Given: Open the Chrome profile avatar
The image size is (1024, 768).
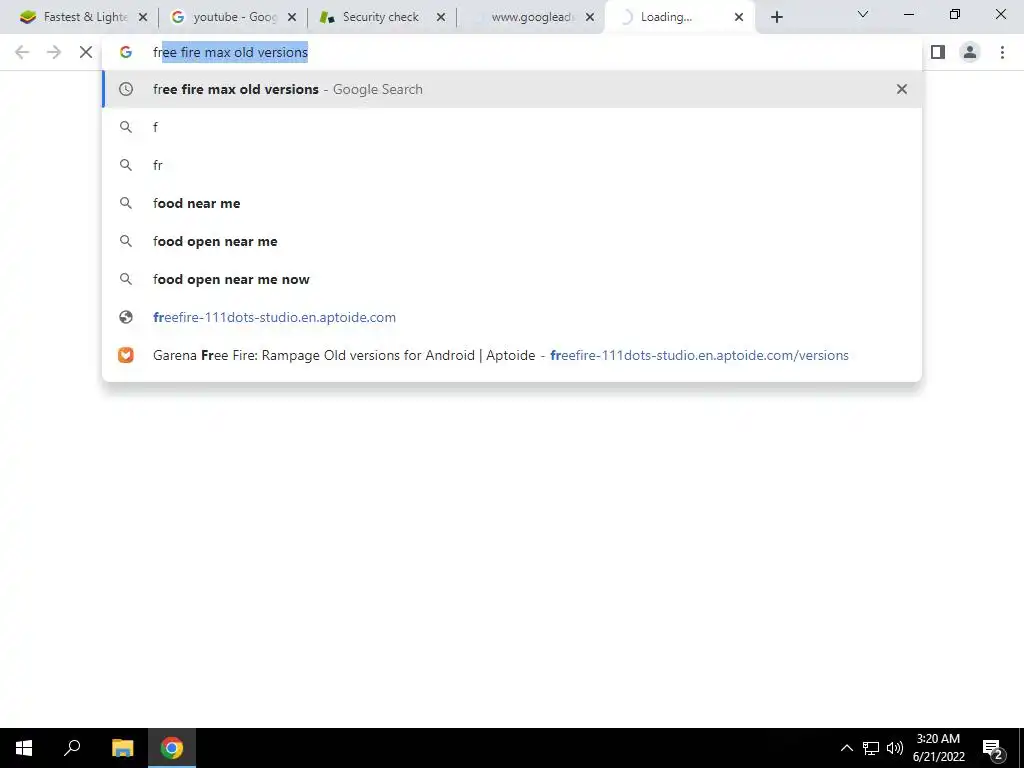Looking at the screenshot, I should click(970, 52).
